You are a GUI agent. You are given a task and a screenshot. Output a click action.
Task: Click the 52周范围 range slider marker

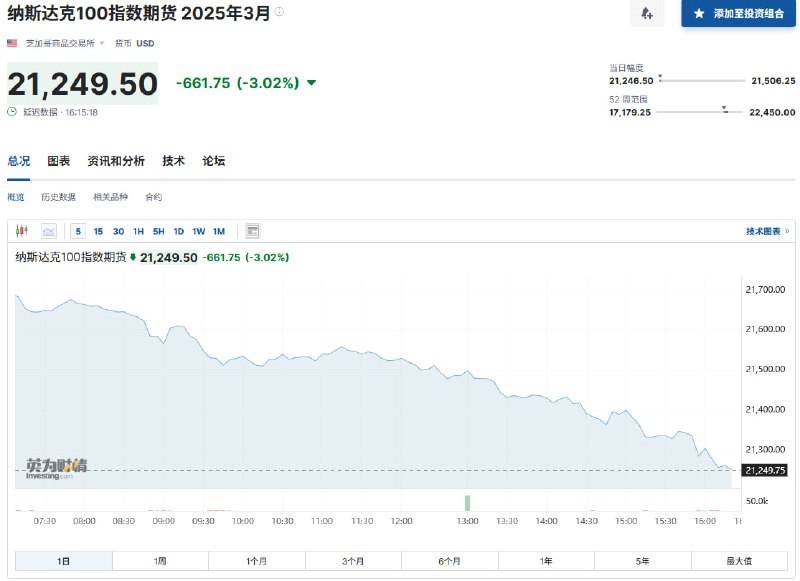[x=723, y=108]
